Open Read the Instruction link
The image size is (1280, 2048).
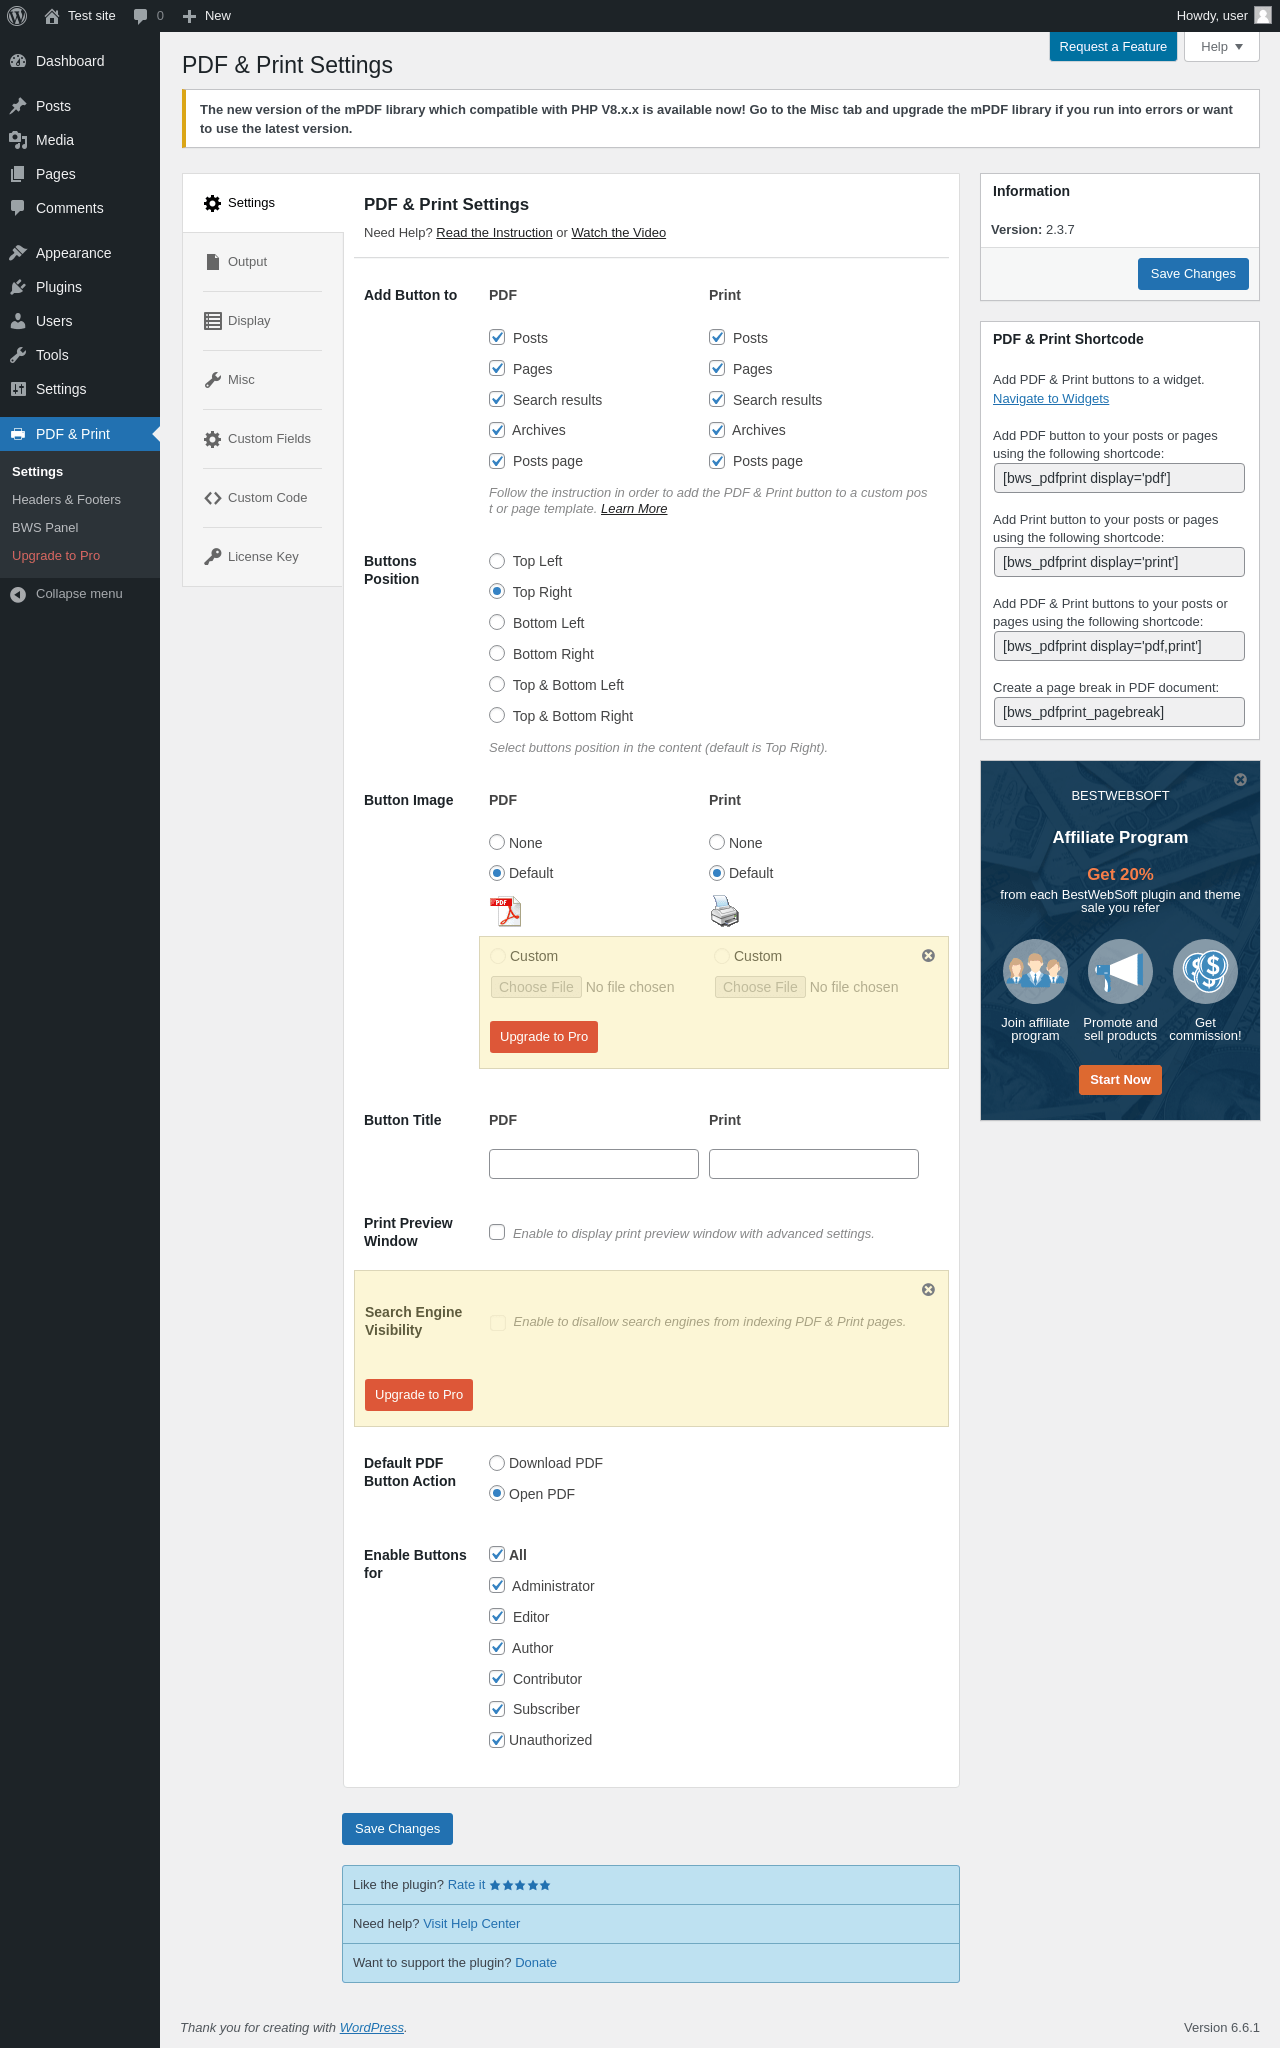pyautogui.click(x=494, y=233)
